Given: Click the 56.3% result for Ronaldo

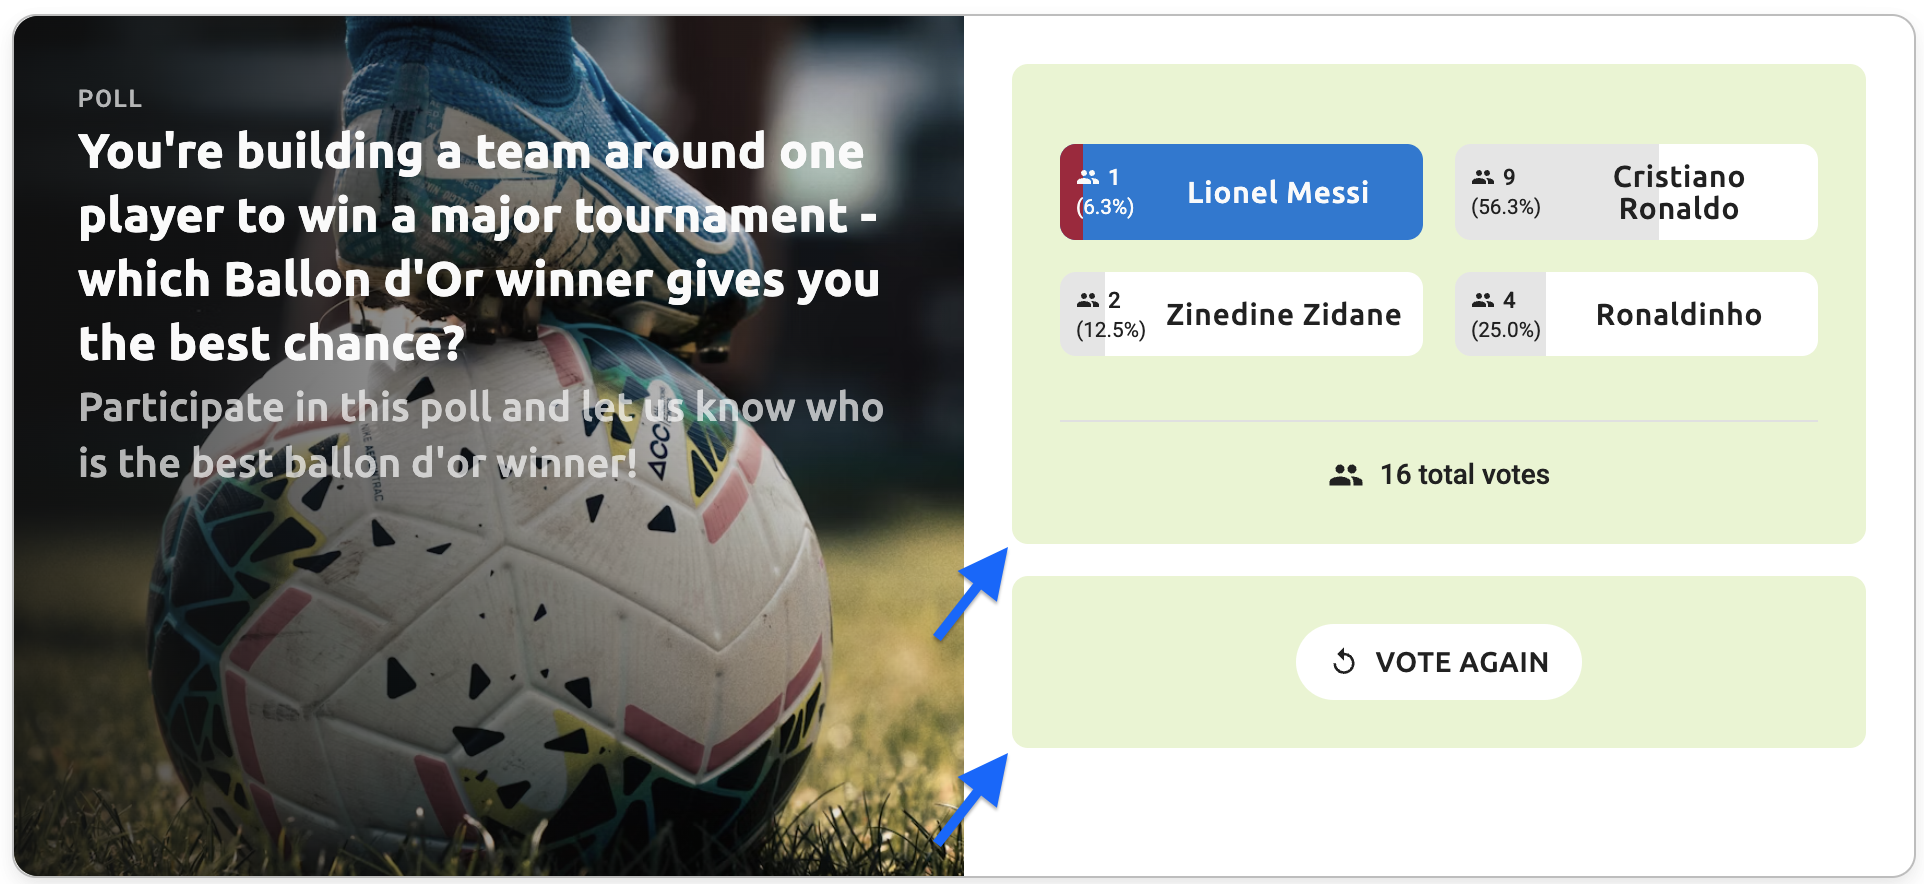Looking at the screenshot, I should tap(1505, 207).
